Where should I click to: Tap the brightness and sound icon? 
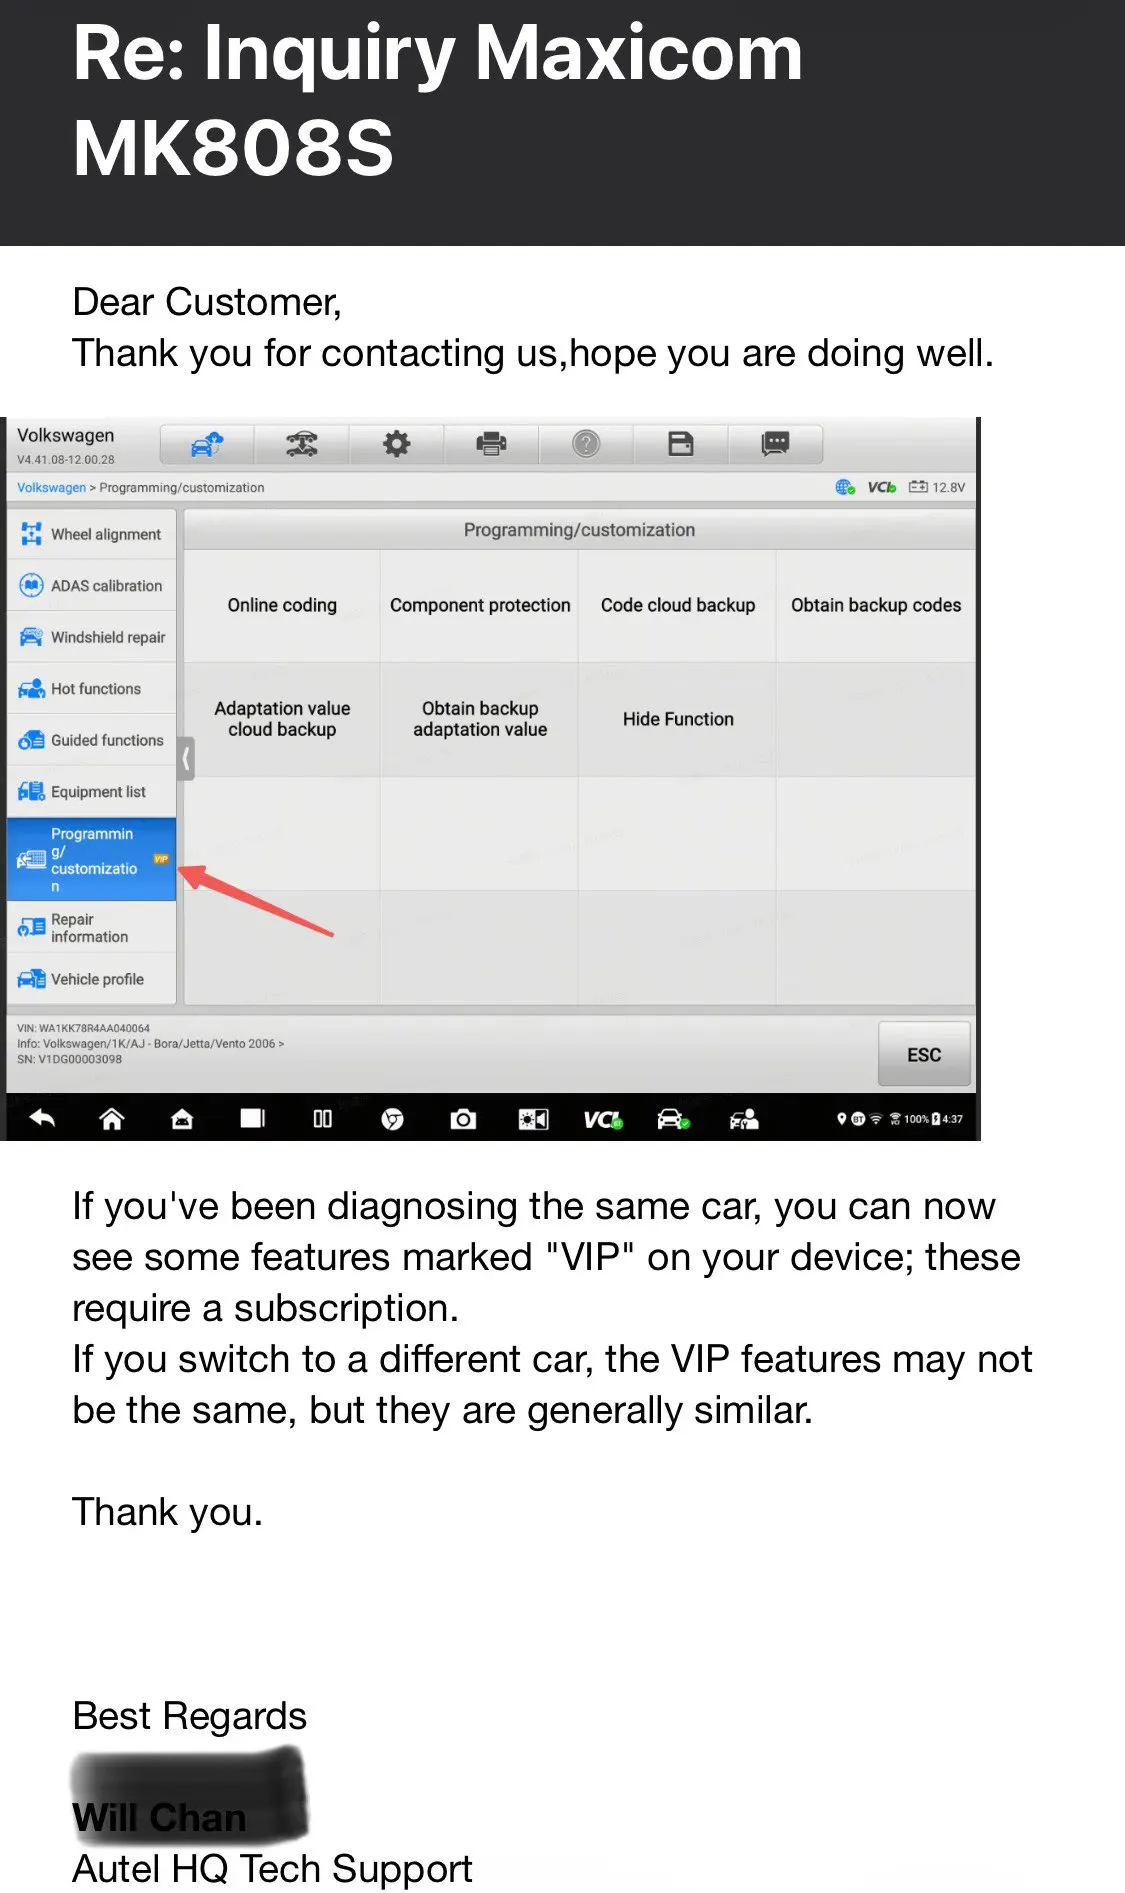click(x=533, y=1119)
